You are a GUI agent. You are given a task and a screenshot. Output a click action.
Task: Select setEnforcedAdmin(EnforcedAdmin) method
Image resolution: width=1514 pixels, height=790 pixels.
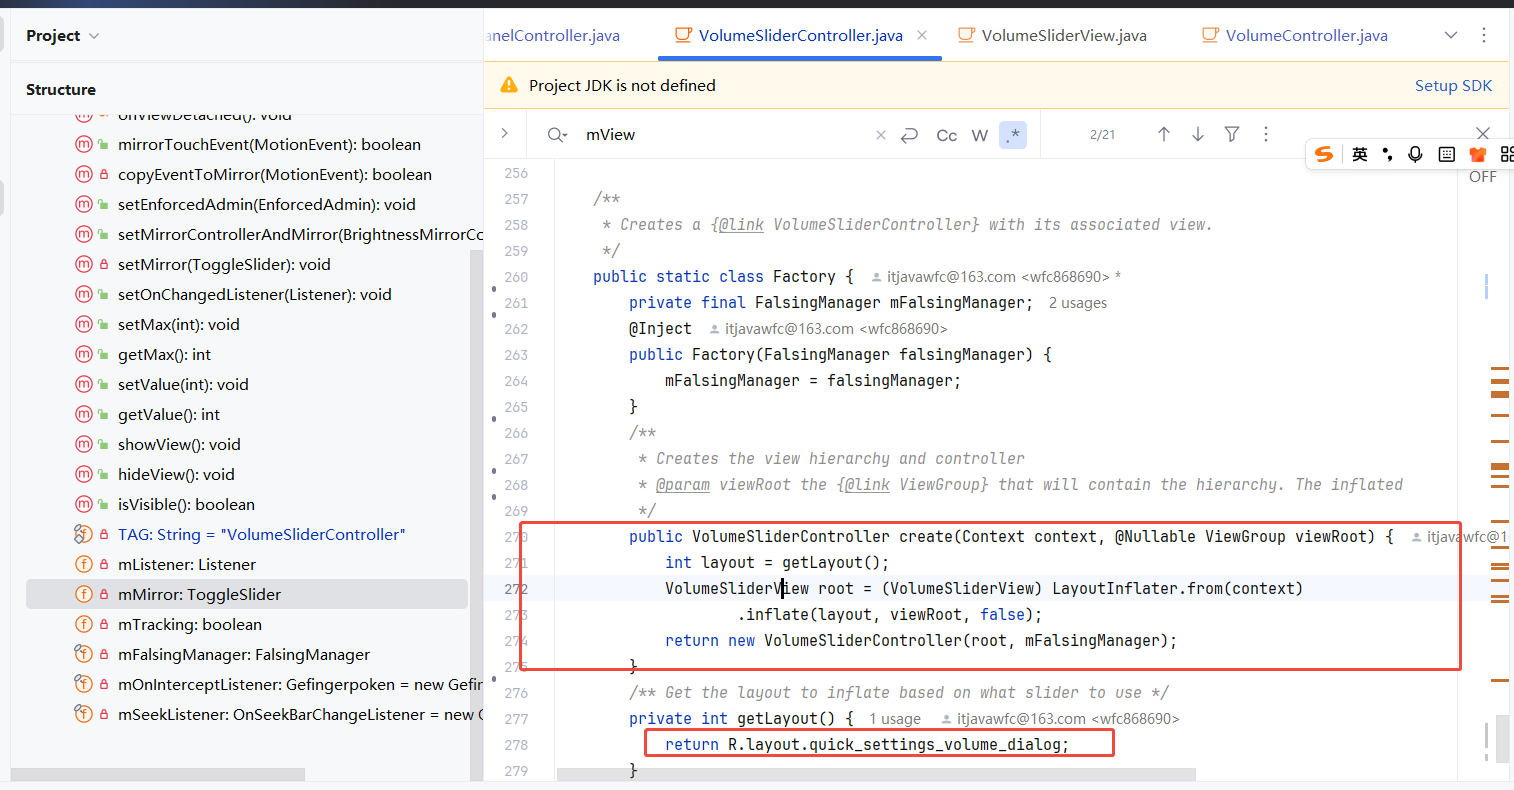coord(267,205)
